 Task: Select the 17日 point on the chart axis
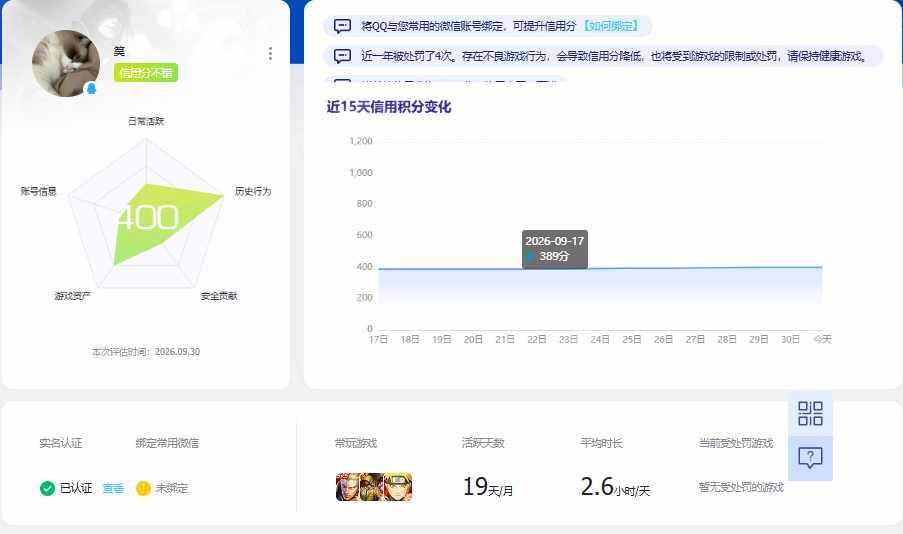click(x=378, y=339)
